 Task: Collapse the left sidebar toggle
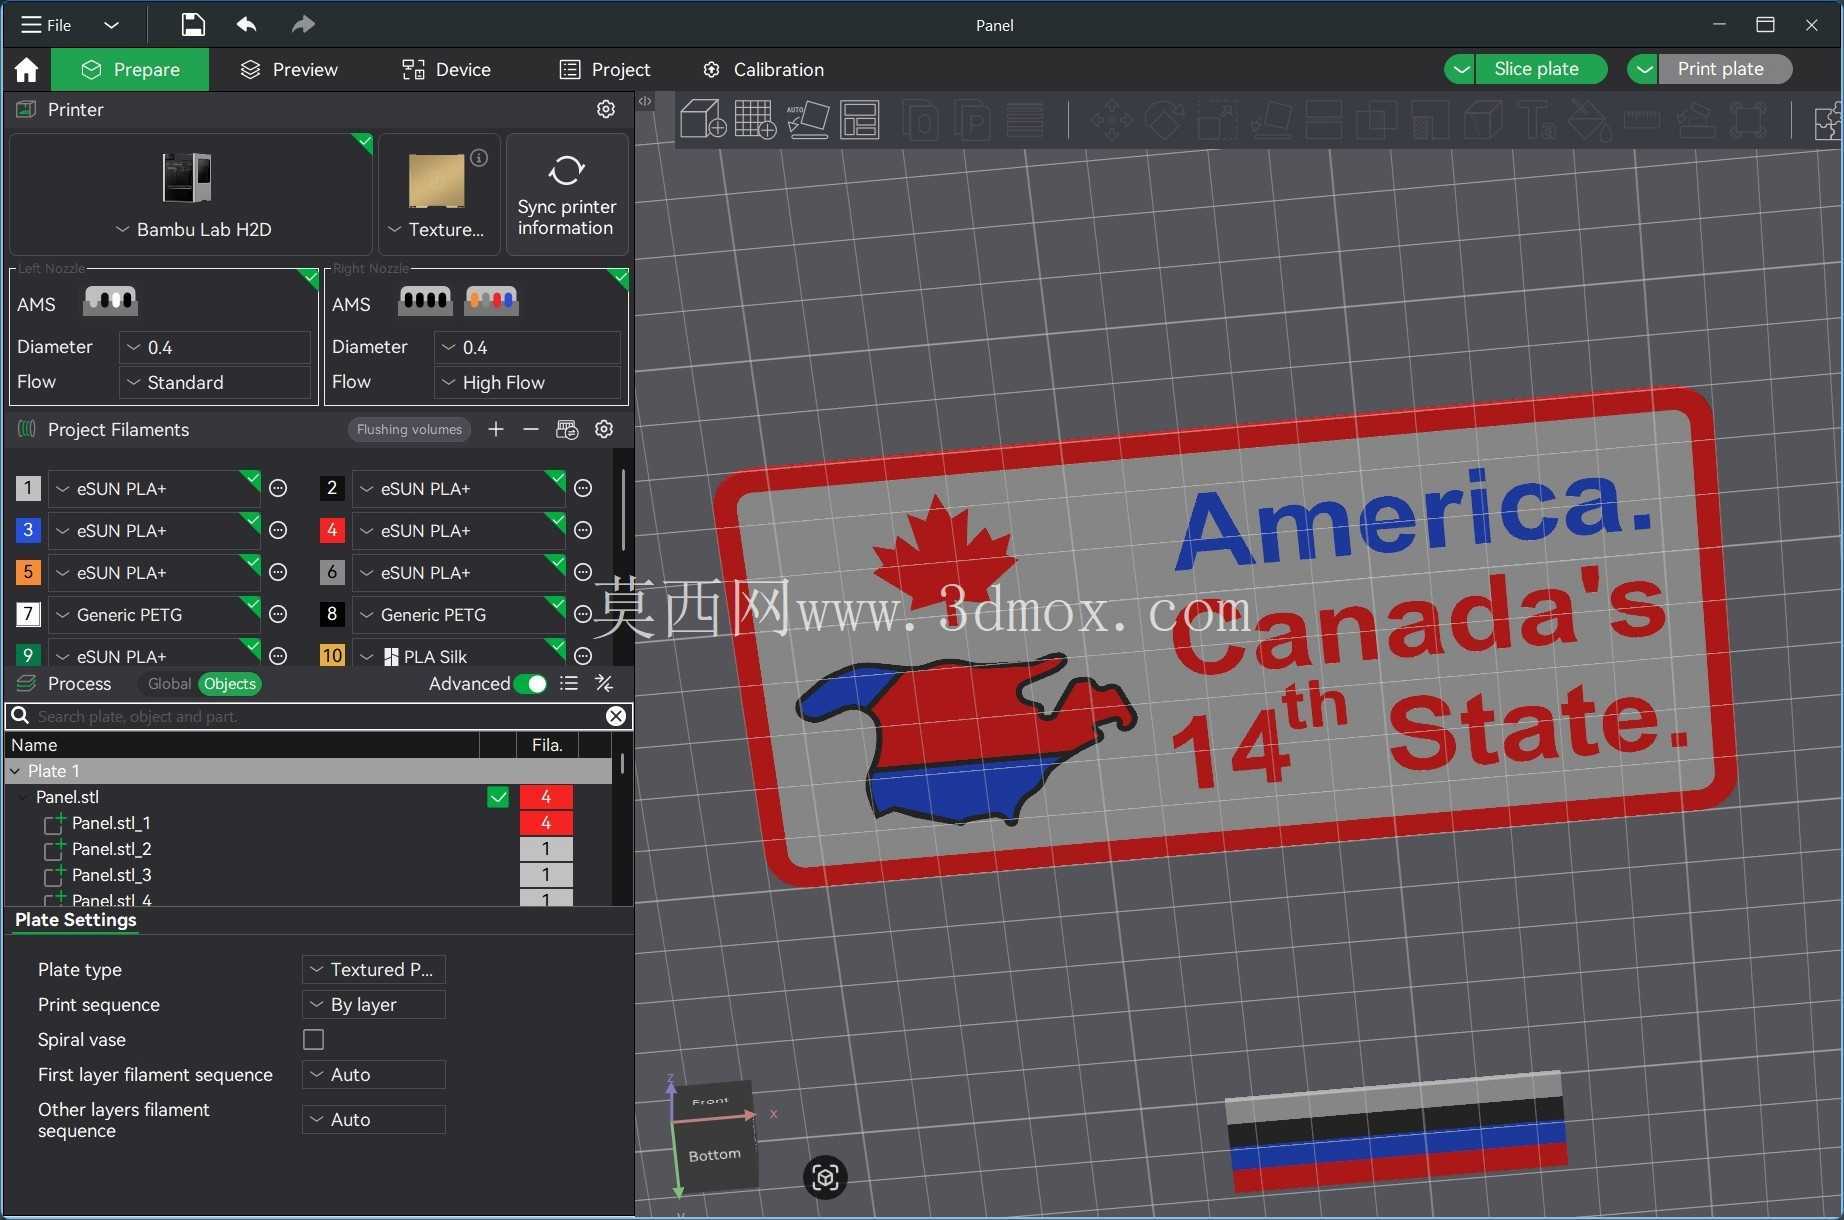point(645,101)
